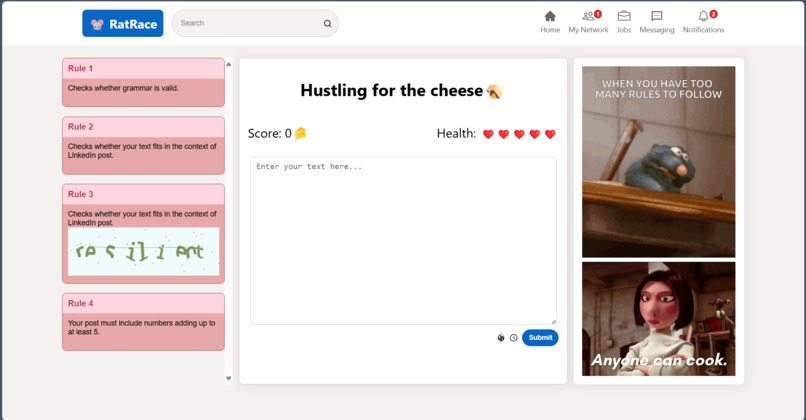
Task: Select the Rule 1 header
Action: point(143,68)
